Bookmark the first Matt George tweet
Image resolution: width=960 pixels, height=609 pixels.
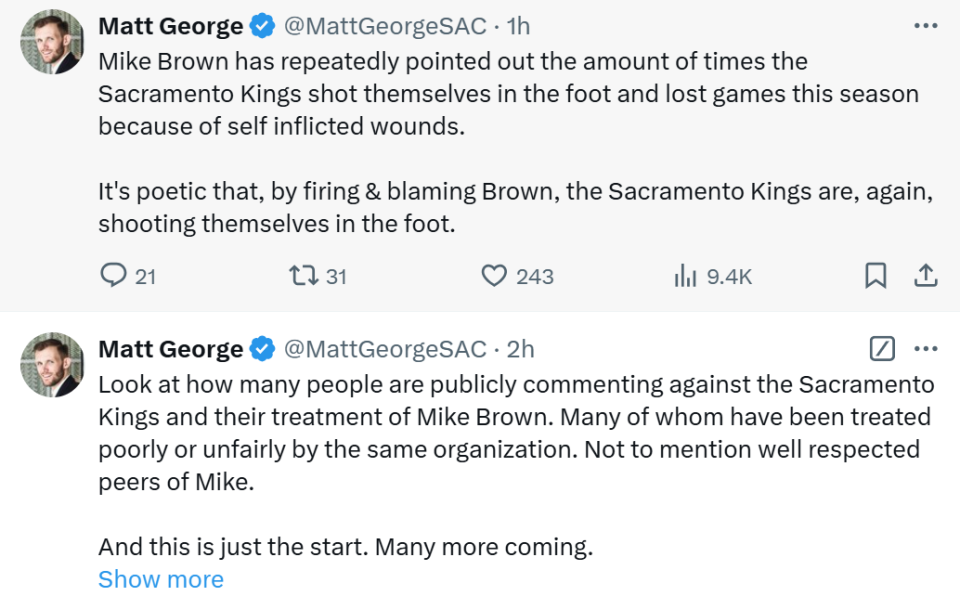pyautogui.click(x=876, y=275)
